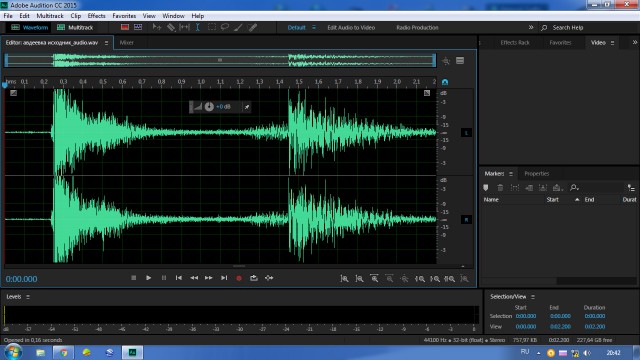Start playback with Play button

coord(149,278)
